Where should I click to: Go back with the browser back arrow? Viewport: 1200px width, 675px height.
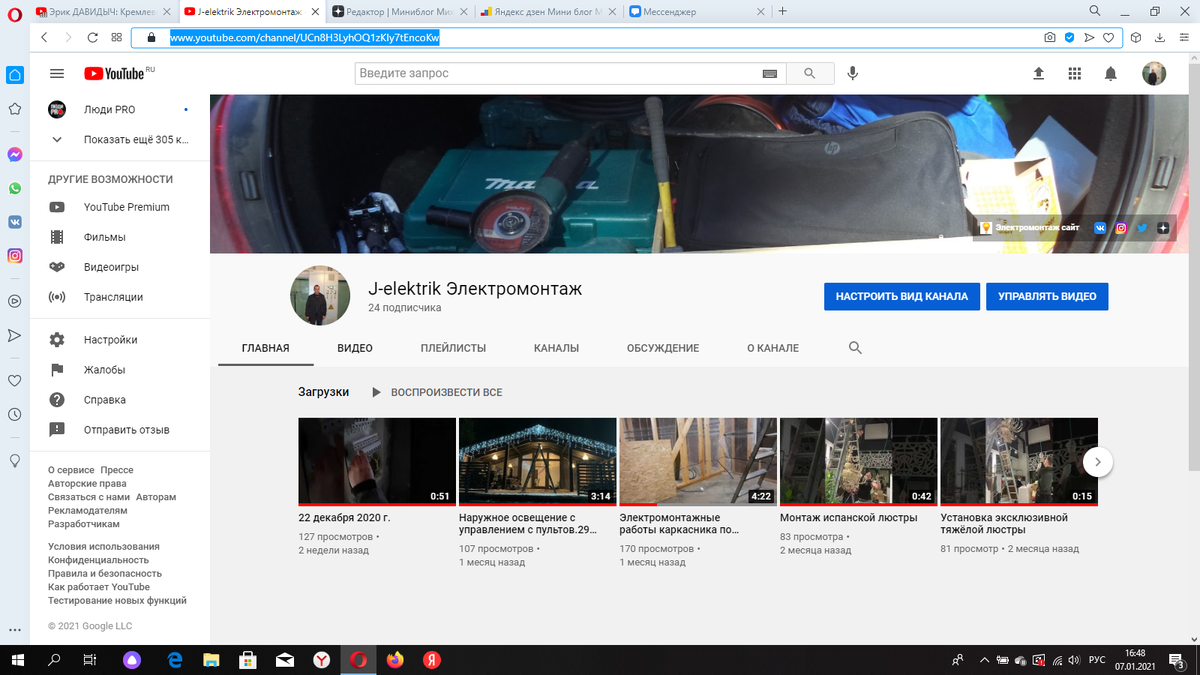pyautogui.click(x=45, y=37)
